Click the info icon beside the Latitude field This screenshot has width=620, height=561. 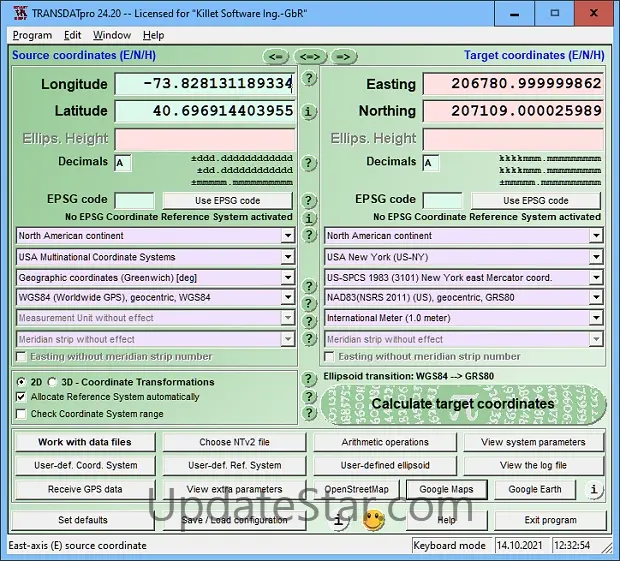tap(309, 111)
